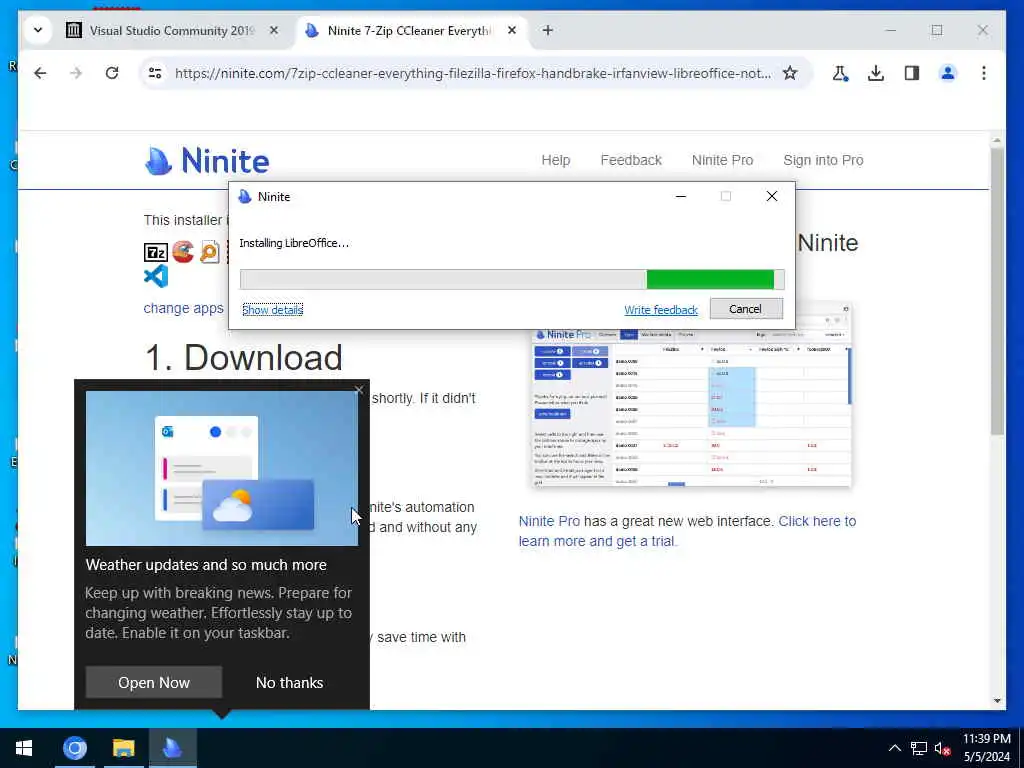Click Write feedback in installer dialog

point(661,310)
